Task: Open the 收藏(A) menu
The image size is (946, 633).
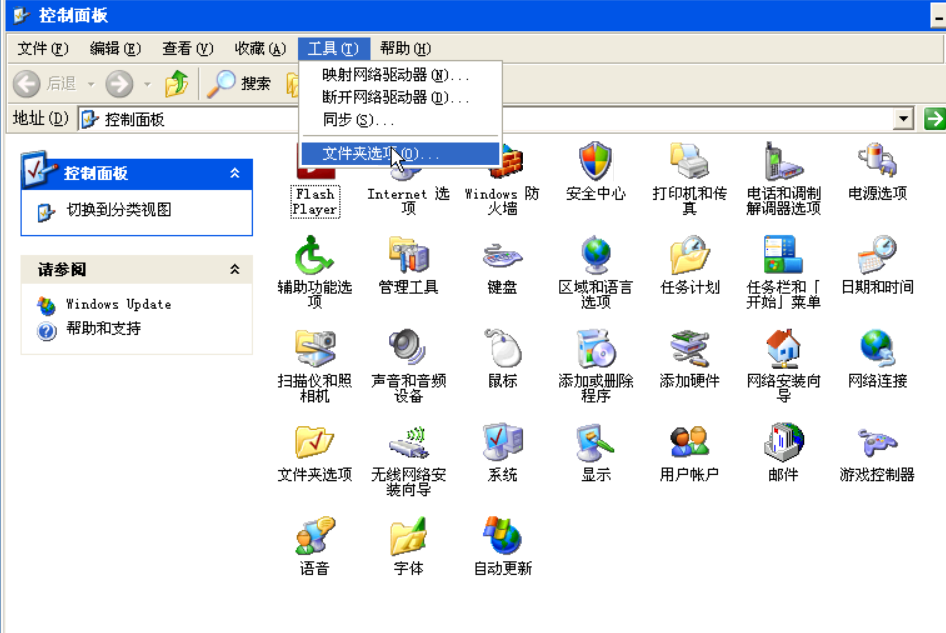Action: click(x=260, y=48)
